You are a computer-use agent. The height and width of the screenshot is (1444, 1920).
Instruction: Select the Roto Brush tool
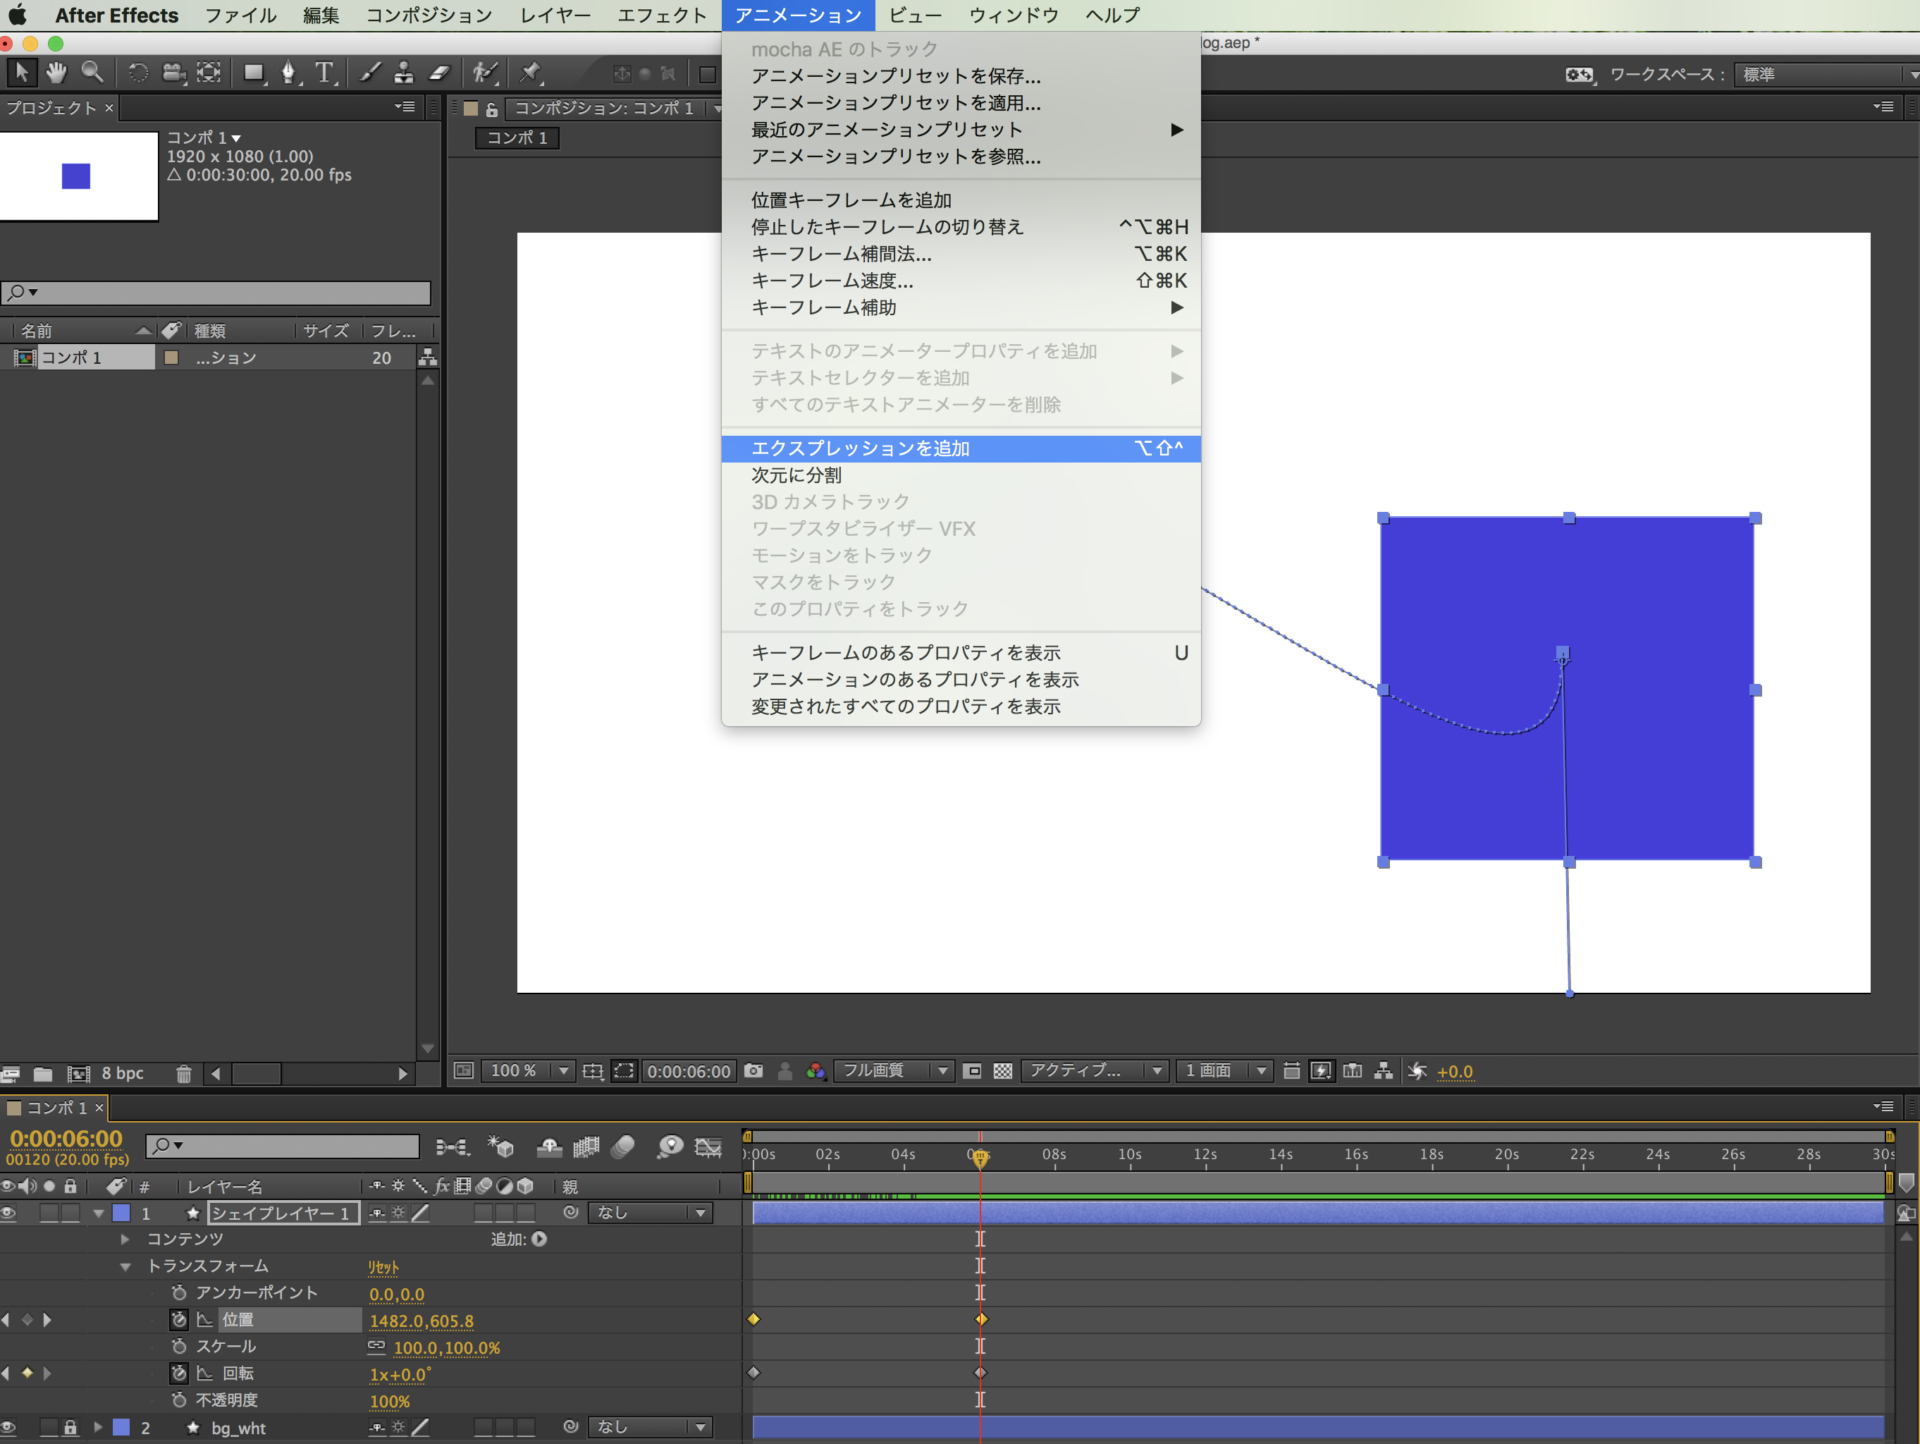pyautogui.click(x=485, y=72)
